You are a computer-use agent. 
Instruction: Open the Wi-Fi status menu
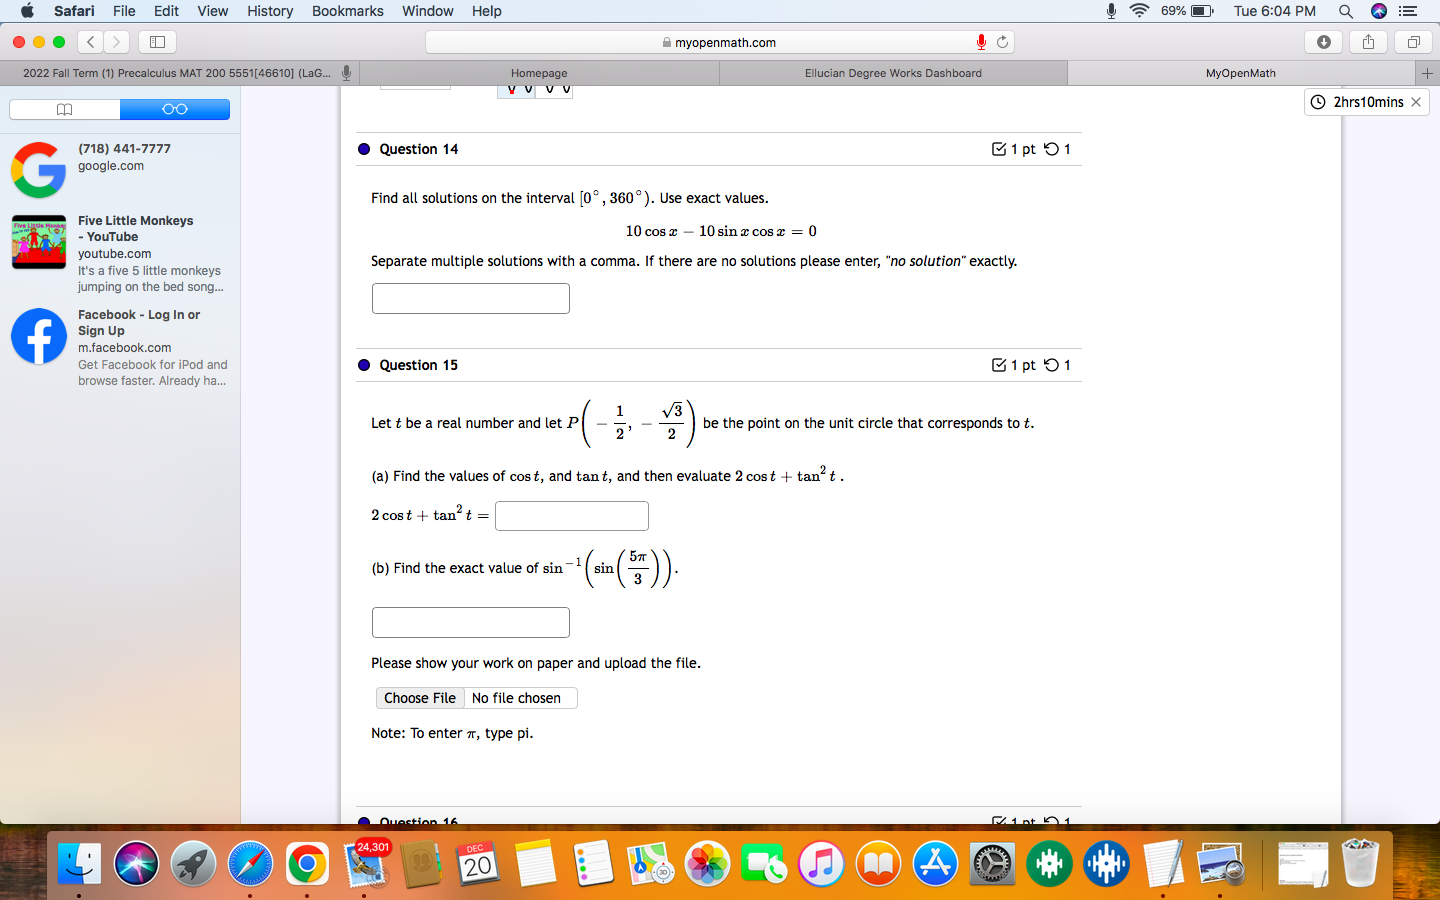pos(1139,11)
